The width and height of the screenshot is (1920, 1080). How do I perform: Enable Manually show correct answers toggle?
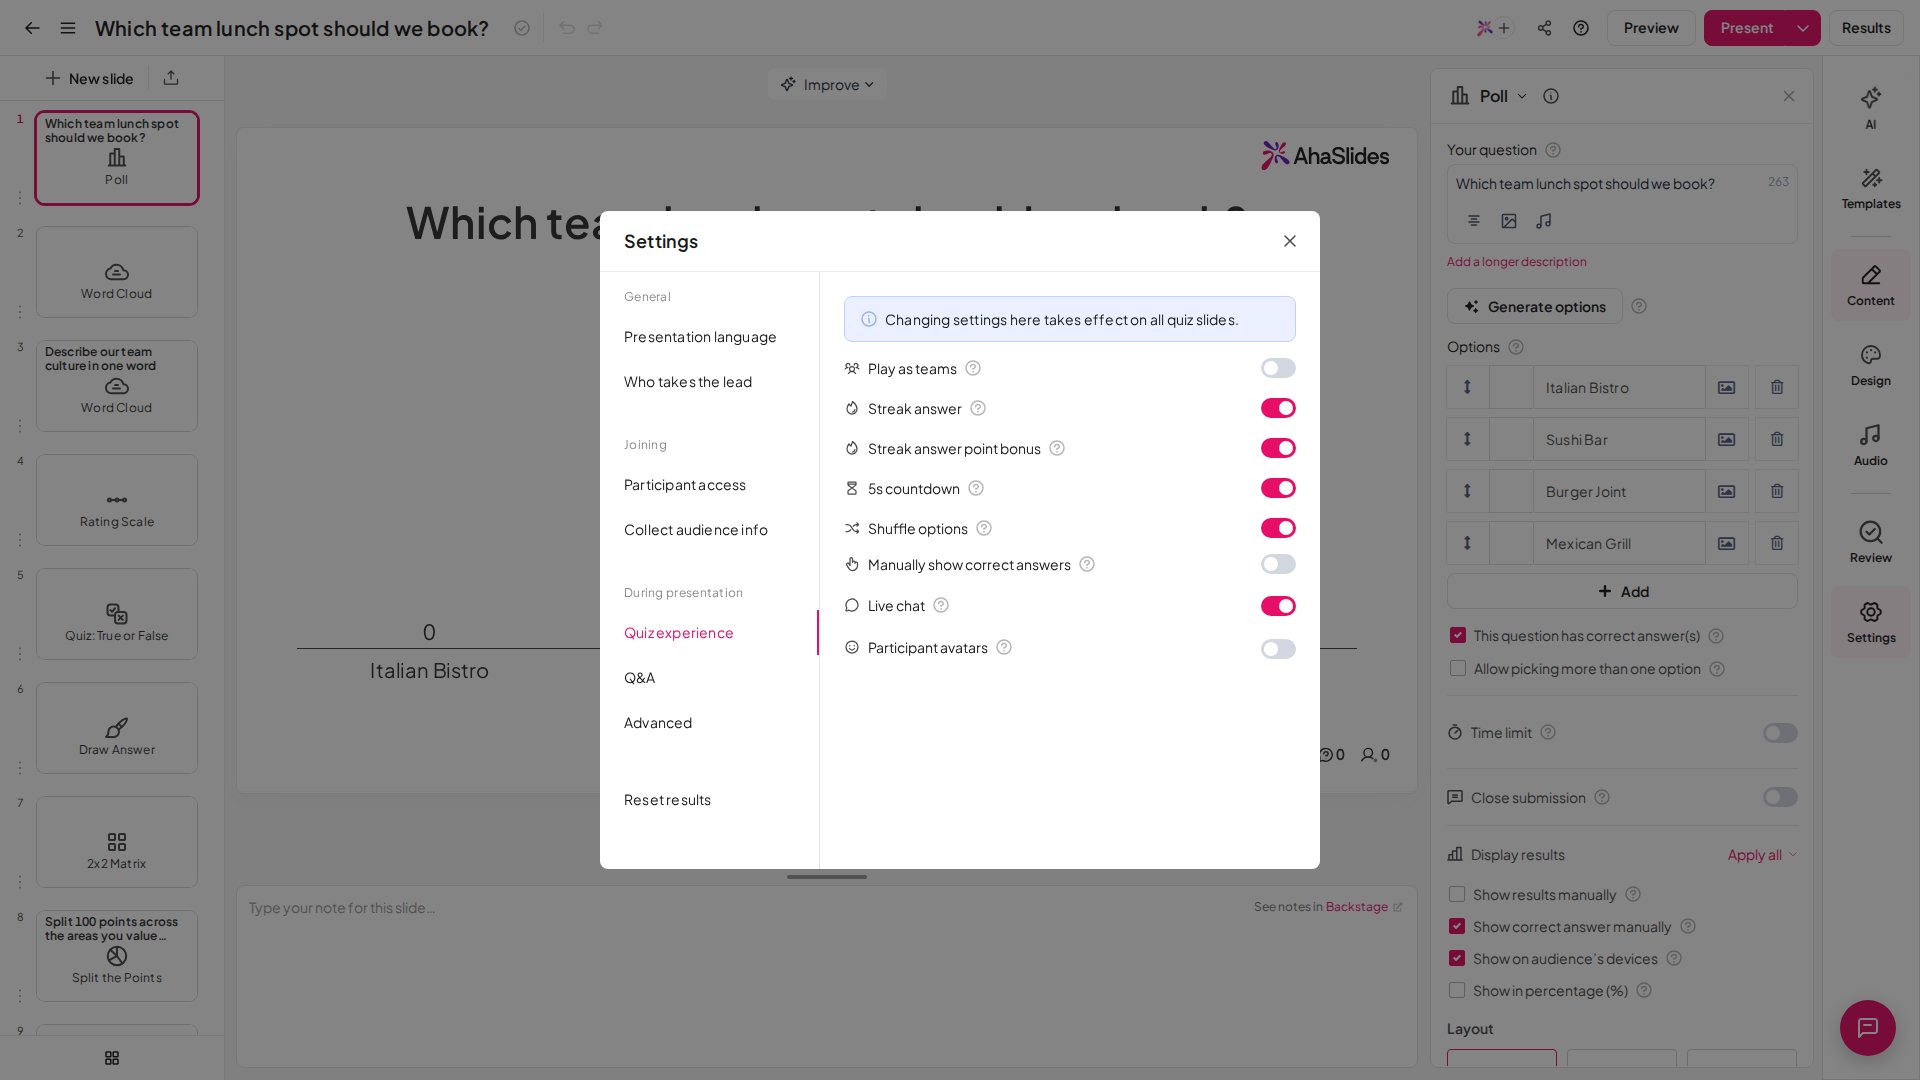pyautogui.click(x=1278, y=564)
